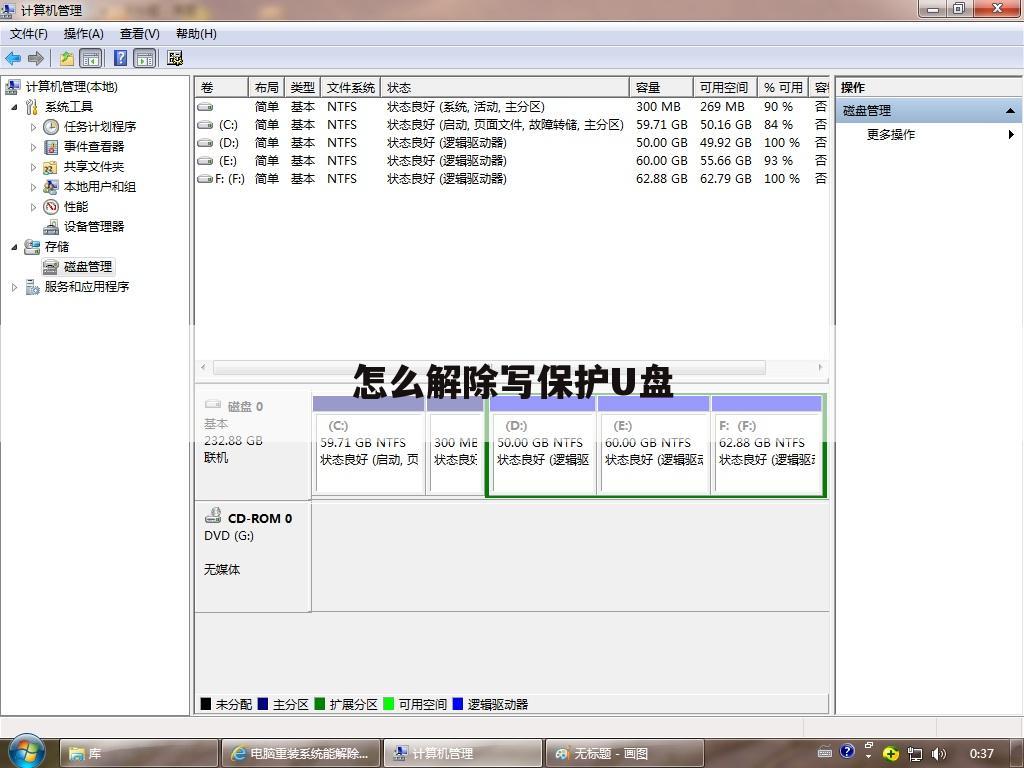The height and width of the screenshot is (768, 1024).
Task: Select the Performance monitor icon
Action: click(x=51, y=207)
